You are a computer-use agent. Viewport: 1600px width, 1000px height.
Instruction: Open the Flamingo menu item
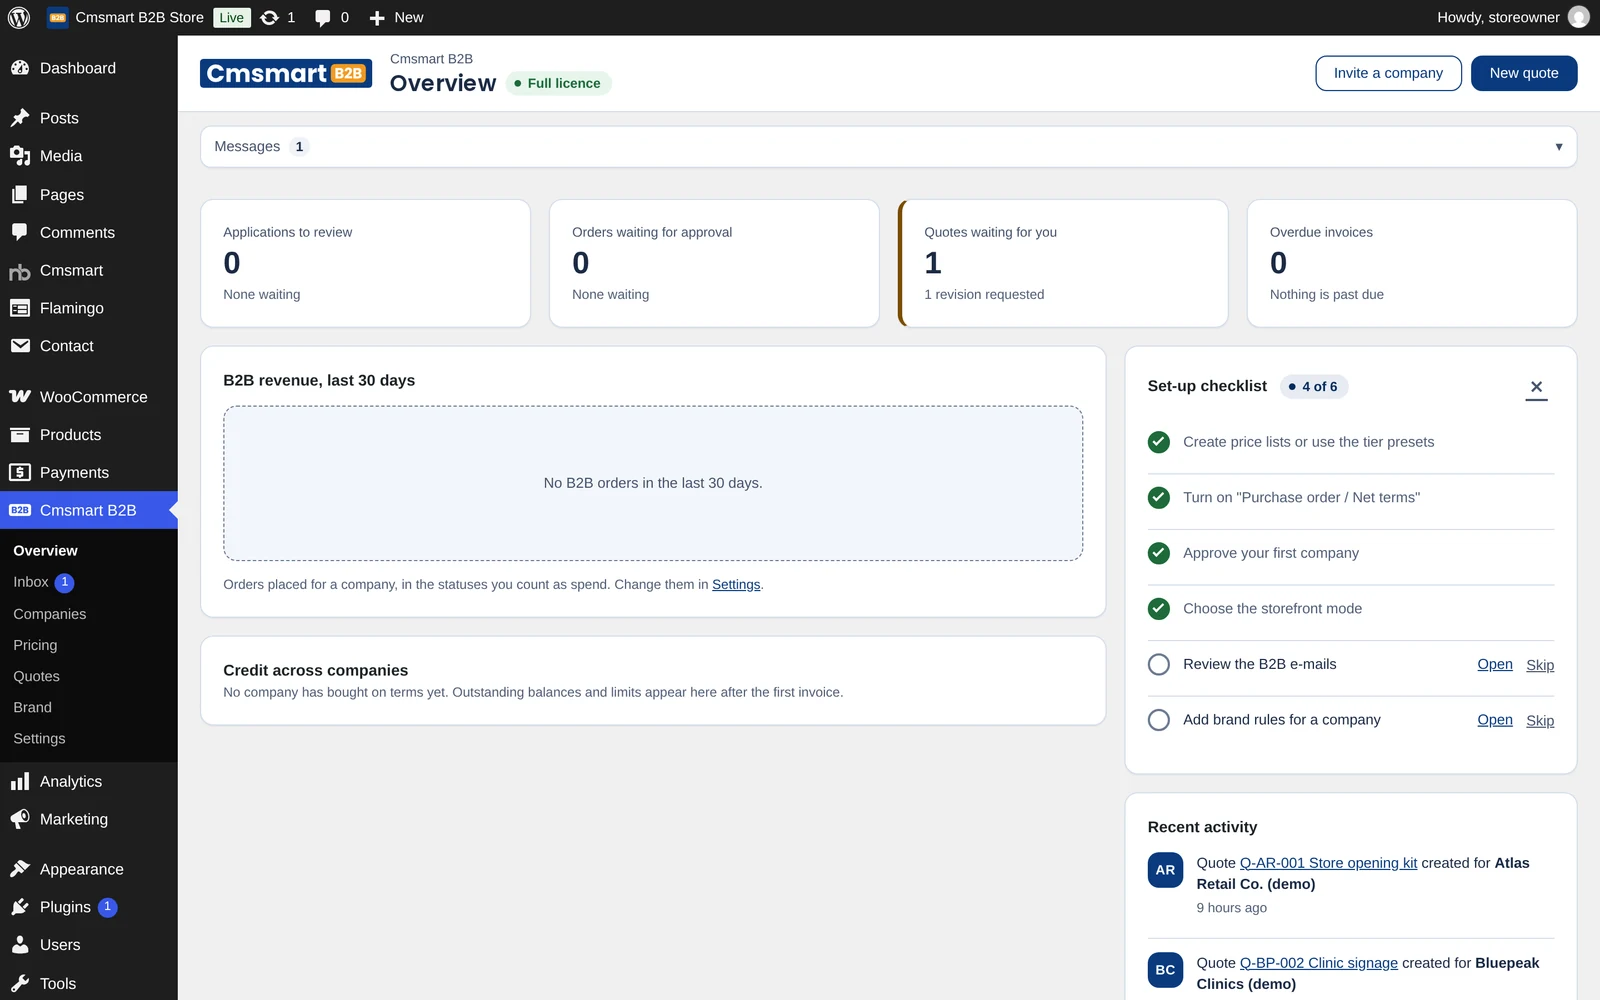pos(89,308)
